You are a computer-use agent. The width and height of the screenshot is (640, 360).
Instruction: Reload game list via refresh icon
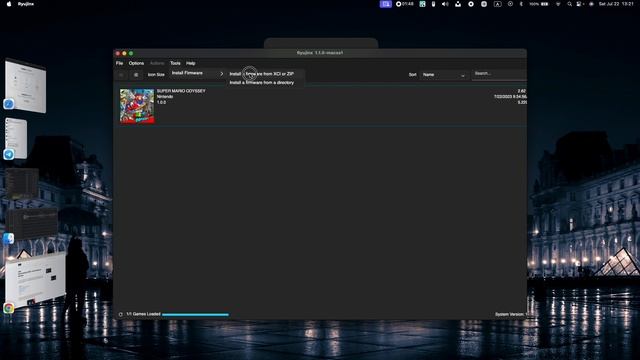(x=120, y=314)
